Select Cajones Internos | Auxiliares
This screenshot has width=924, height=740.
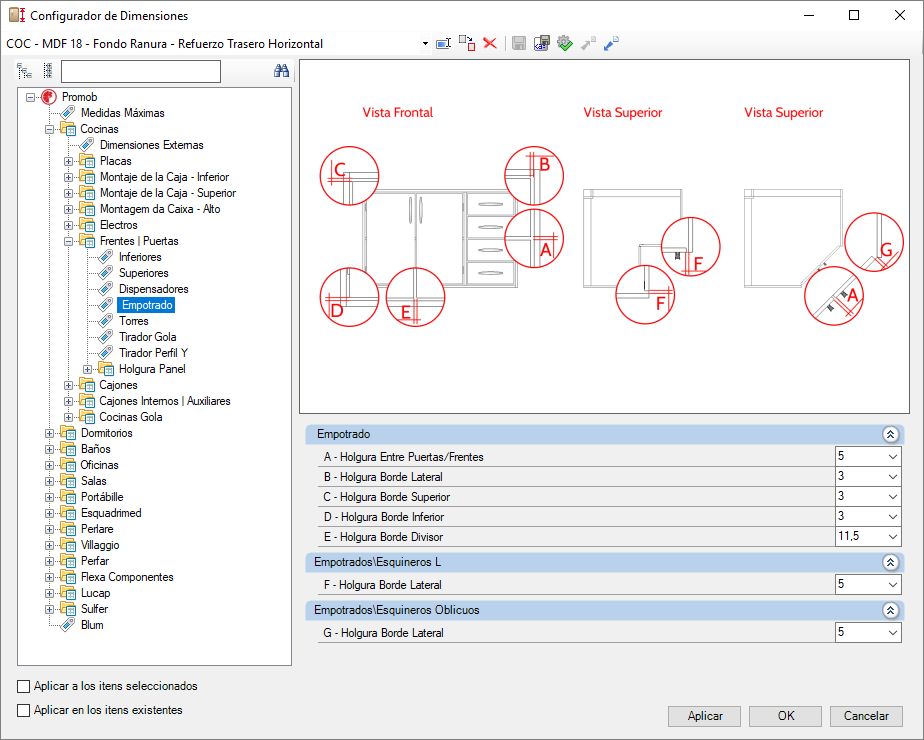click(x=164, y=401)
